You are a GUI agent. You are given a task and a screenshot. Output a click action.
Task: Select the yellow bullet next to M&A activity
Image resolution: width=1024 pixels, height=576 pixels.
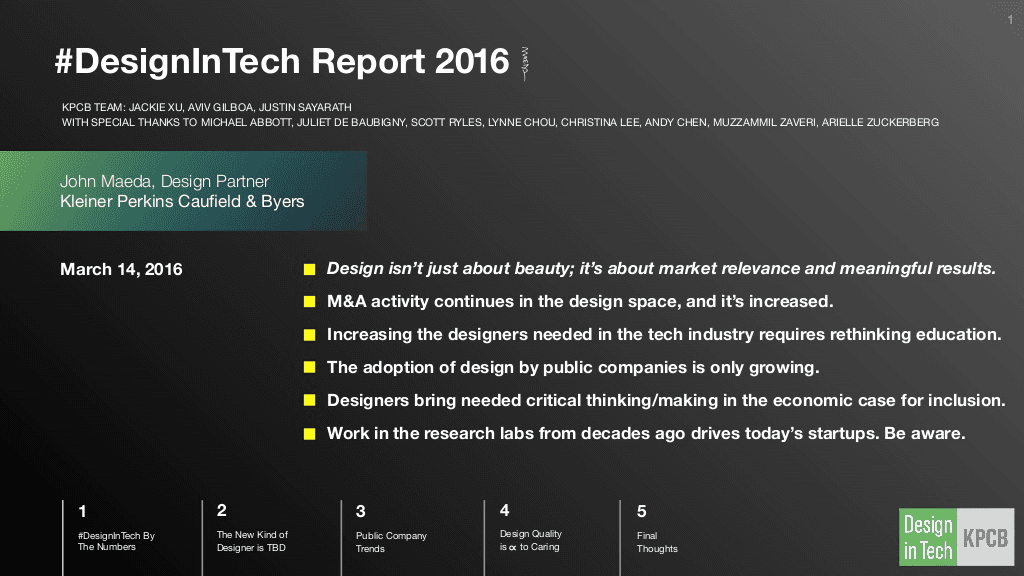[x=310, y=302]
